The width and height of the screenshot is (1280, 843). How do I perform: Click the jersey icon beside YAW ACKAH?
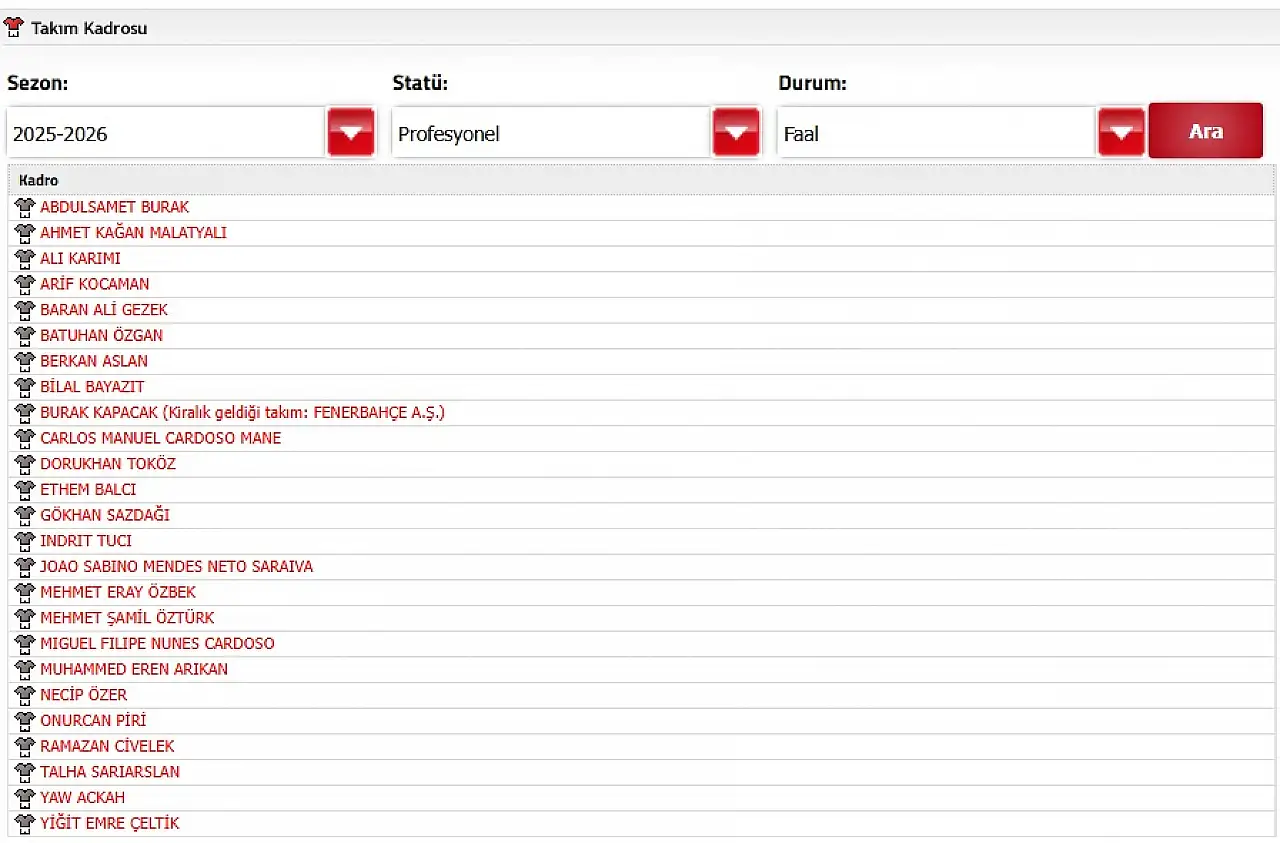coord(25,798)
